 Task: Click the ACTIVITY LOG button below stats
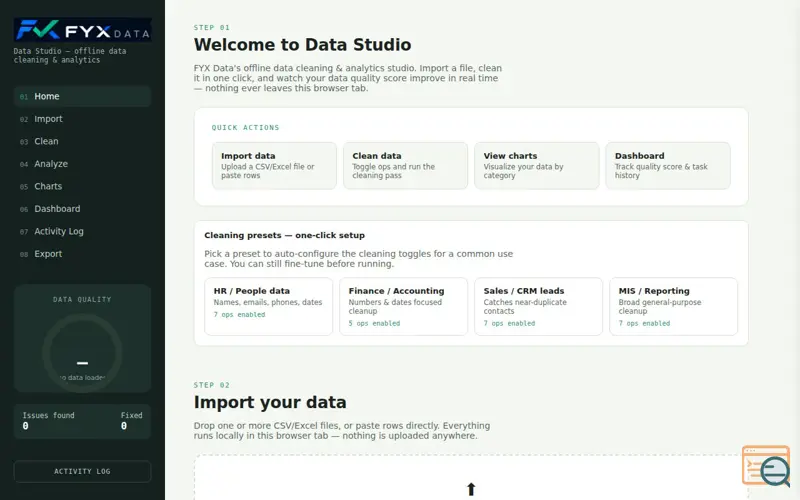pyautogui.click(x=83, y=471)
